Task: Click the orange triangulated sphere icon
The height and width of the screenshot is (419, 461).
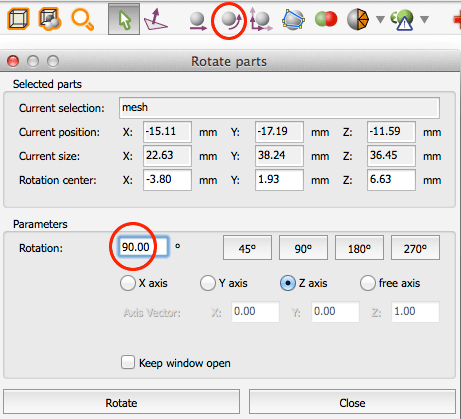Action: (x=358, y=19)
